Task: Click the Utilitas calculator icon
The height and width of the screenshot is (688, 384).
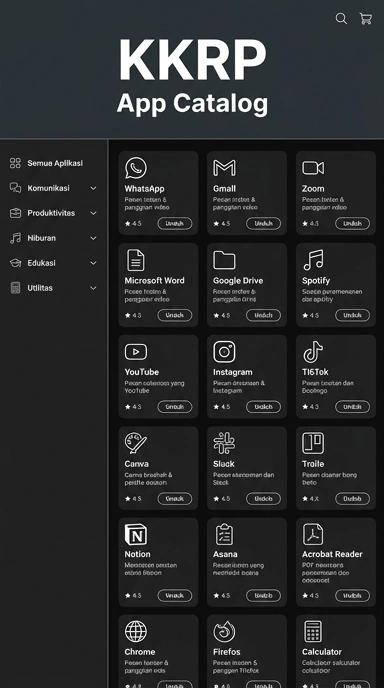Action: point(15,288)
